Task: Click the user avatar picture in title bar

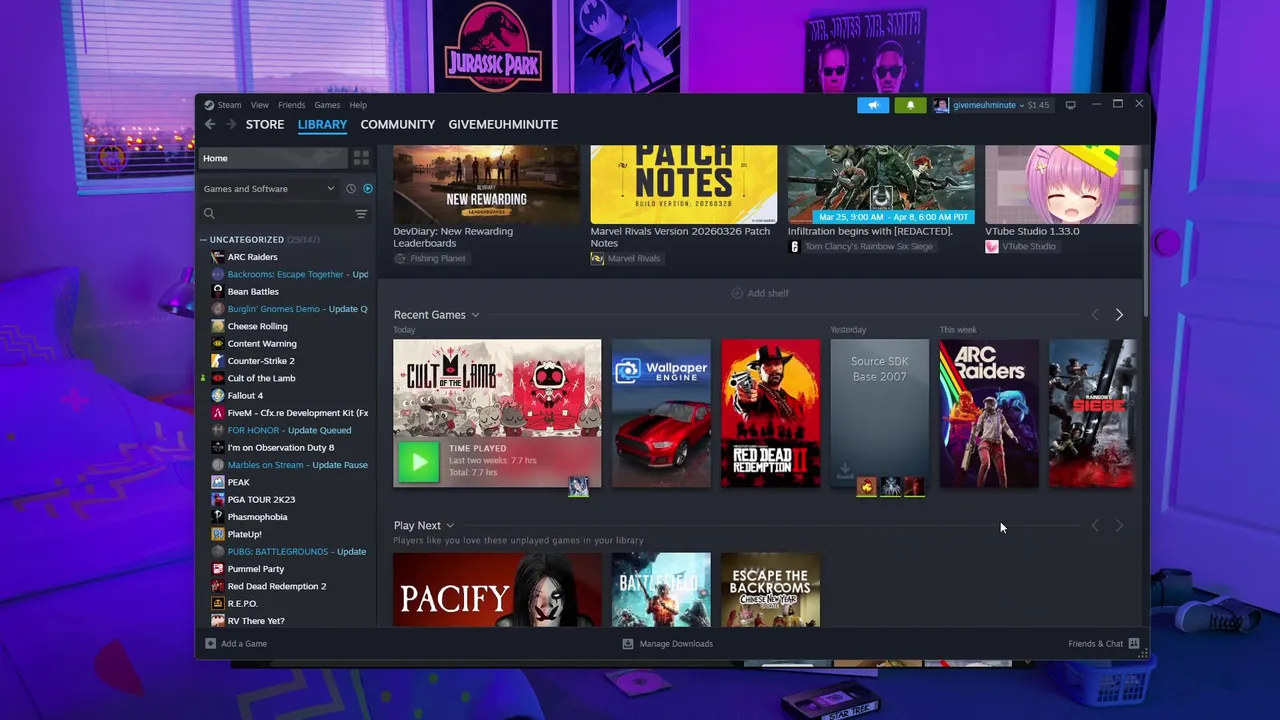Action: tap(941, 105)
